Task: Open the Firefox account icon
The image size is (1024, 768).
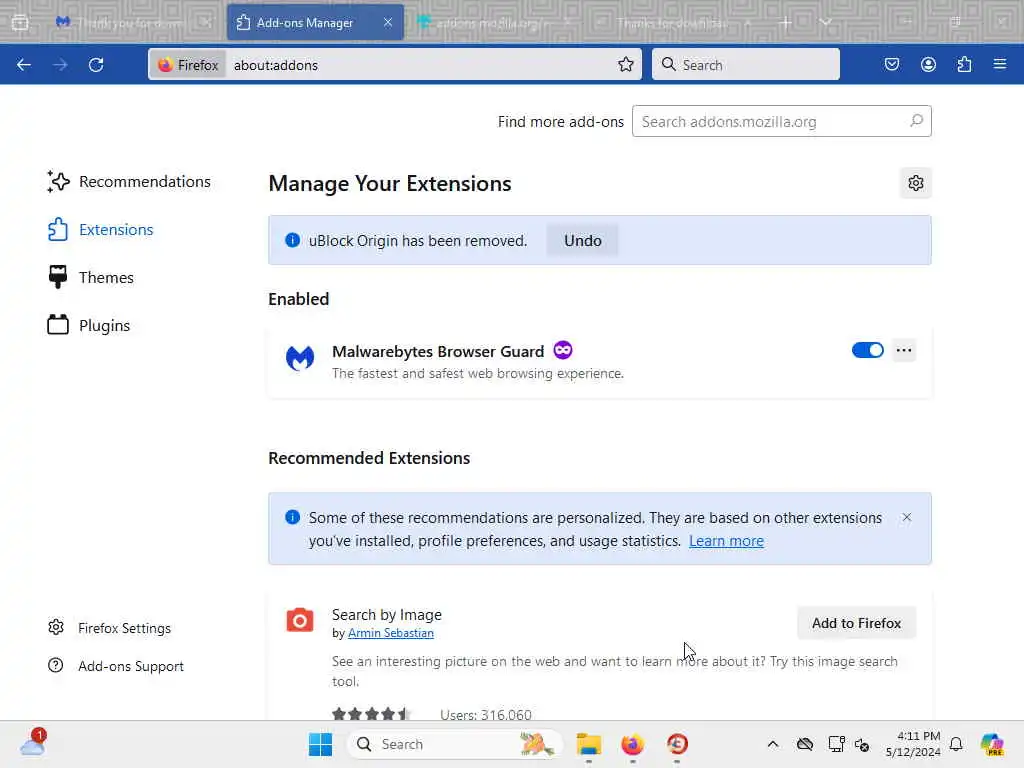Action: click(x=928, y=64)
